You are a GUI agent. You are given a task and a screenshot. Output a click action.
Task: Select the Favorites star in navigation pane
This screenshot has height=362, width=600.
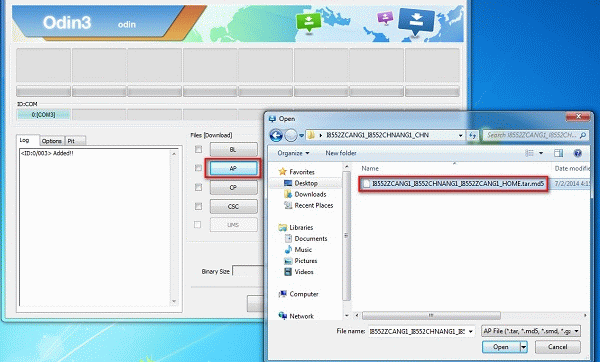pos(282,172)
